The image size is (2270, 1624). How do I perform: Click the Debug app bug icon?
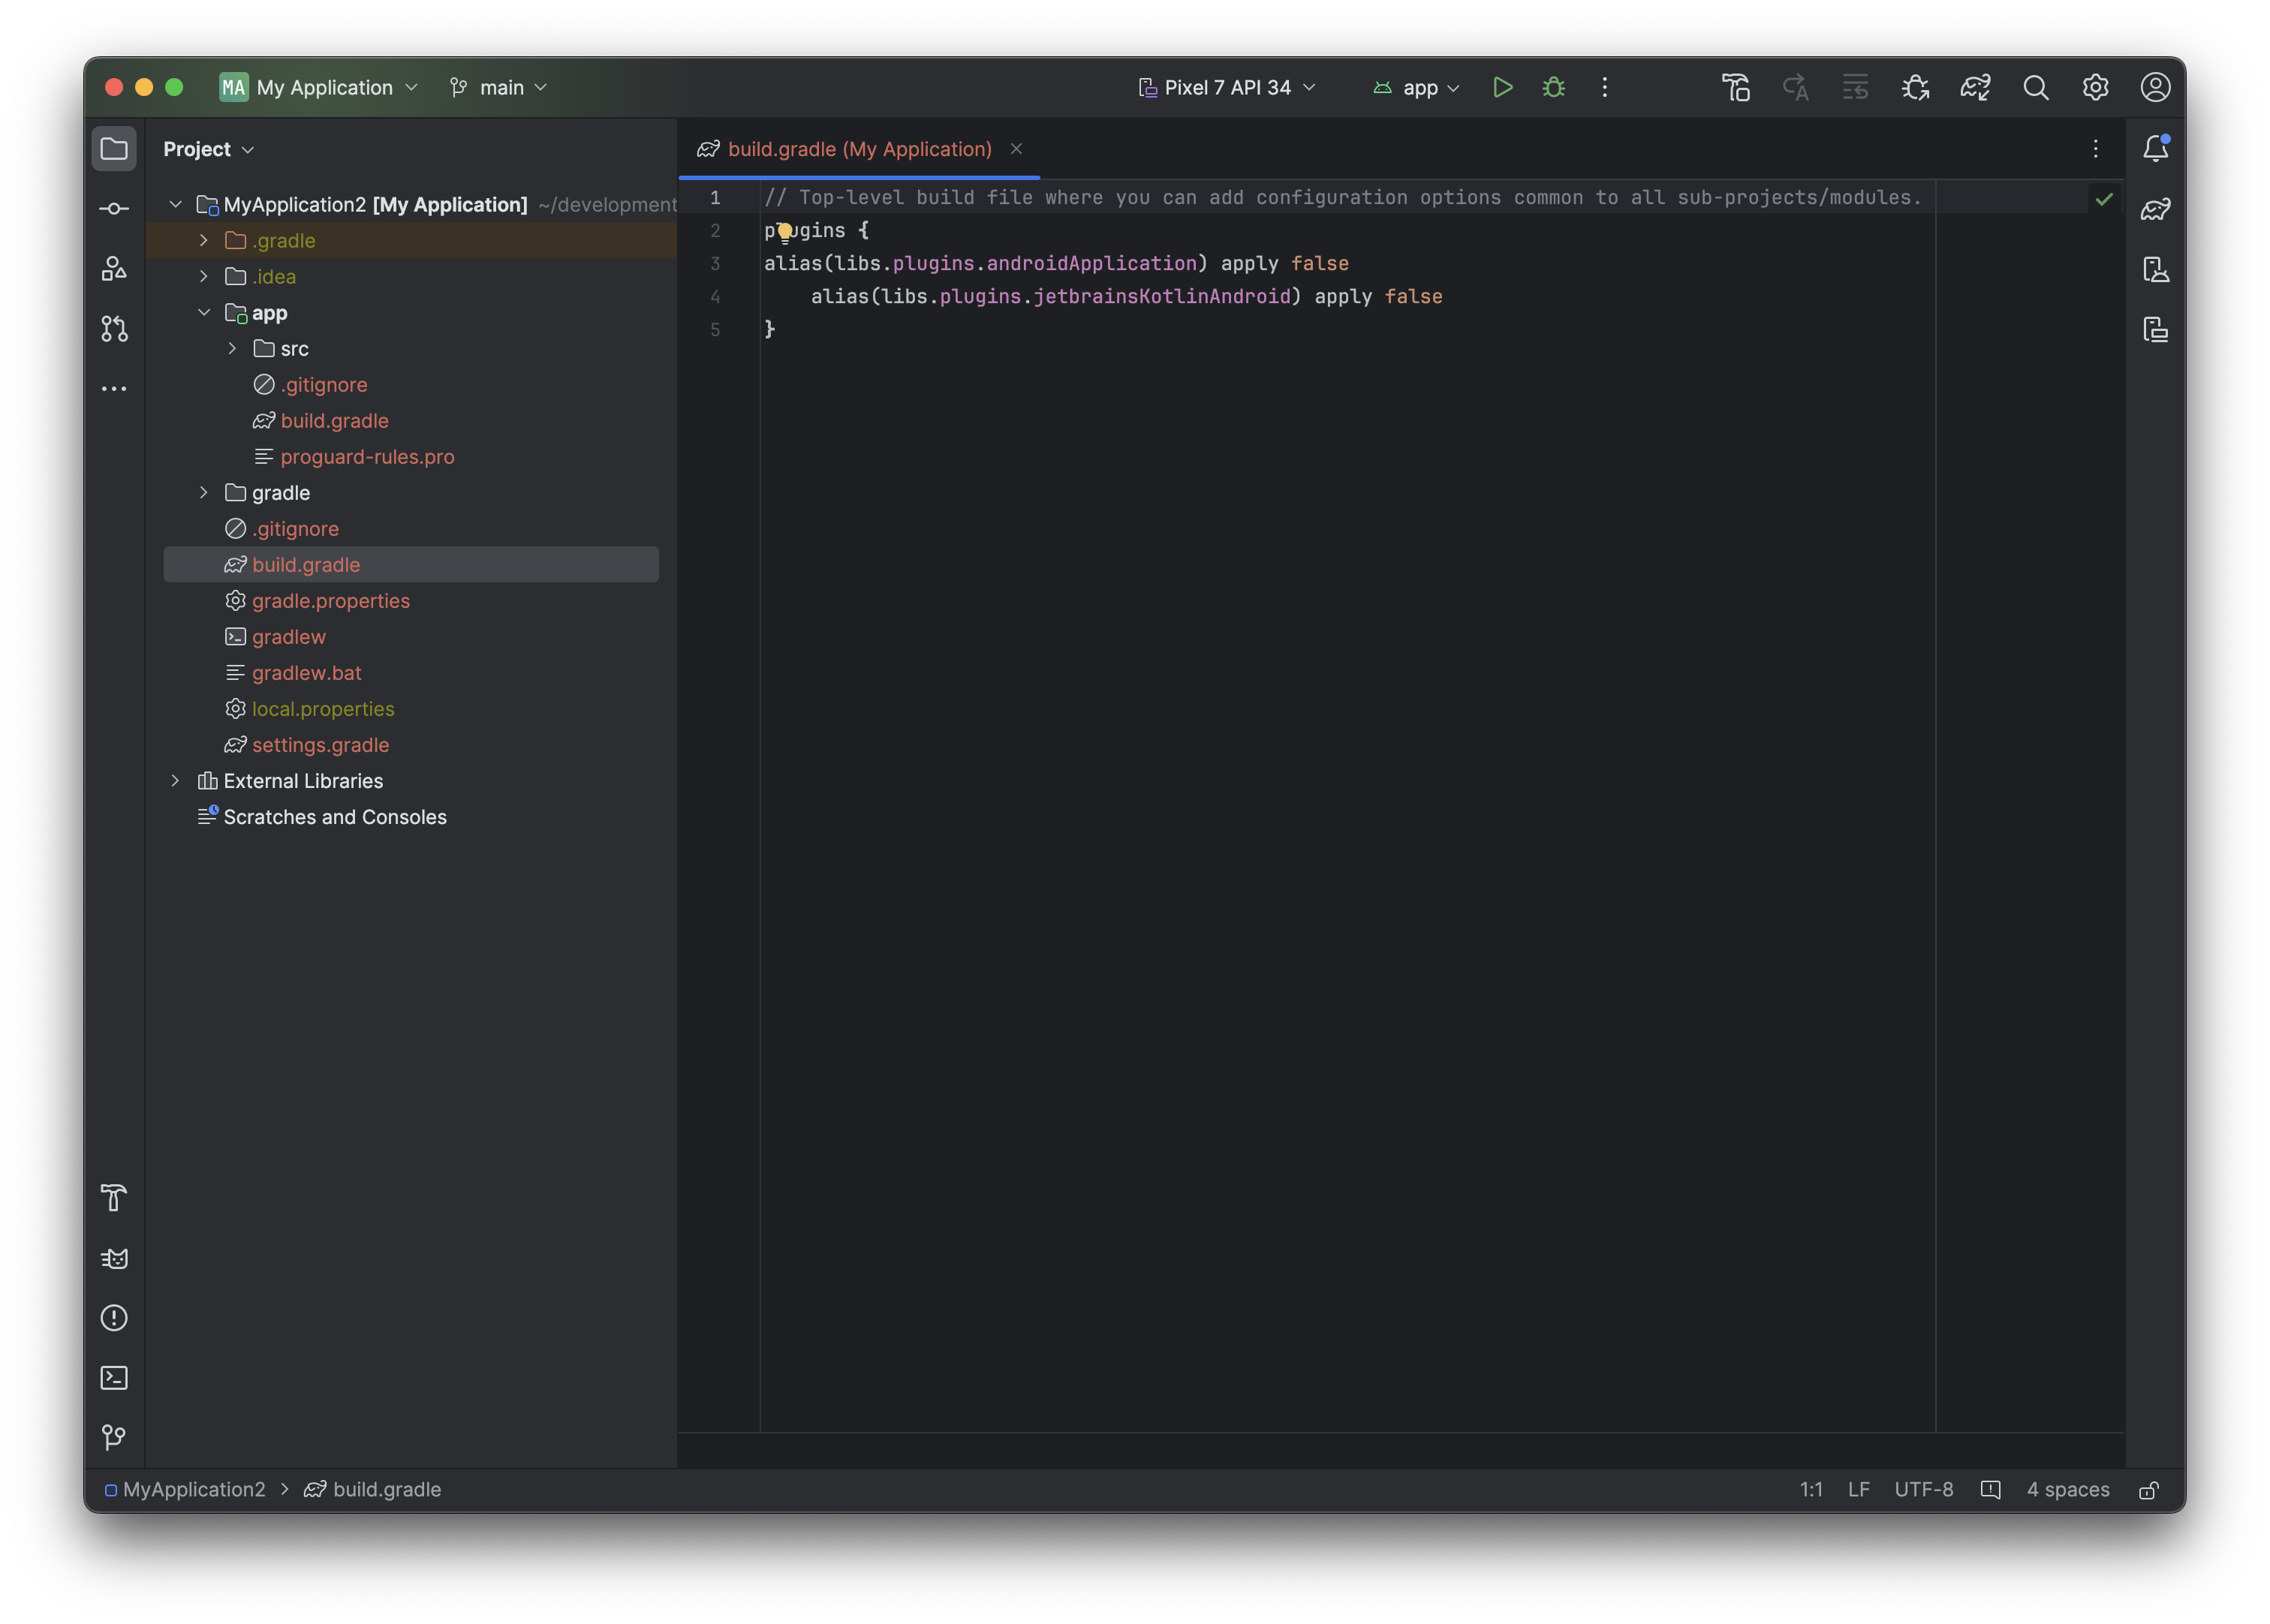[1553, 87]
